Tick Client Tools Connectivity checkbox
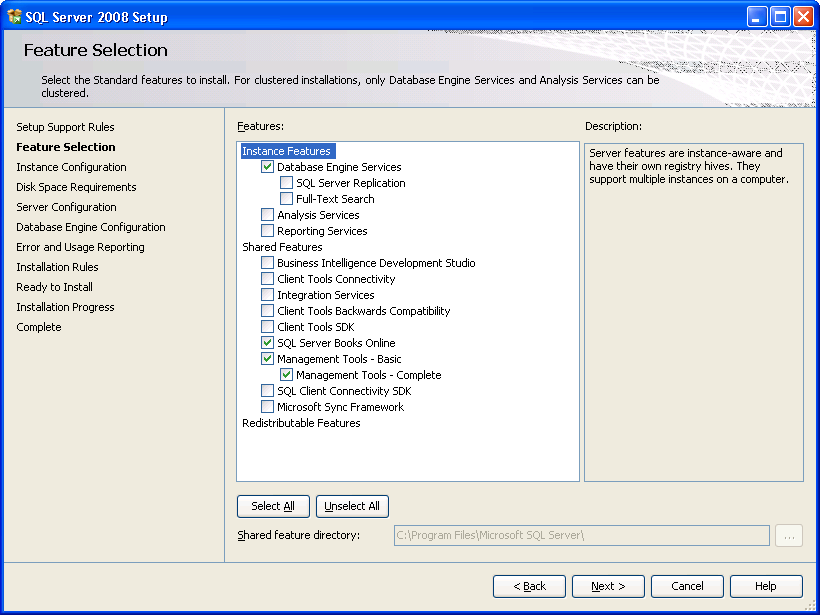The image size is (820, 615). 267,279
